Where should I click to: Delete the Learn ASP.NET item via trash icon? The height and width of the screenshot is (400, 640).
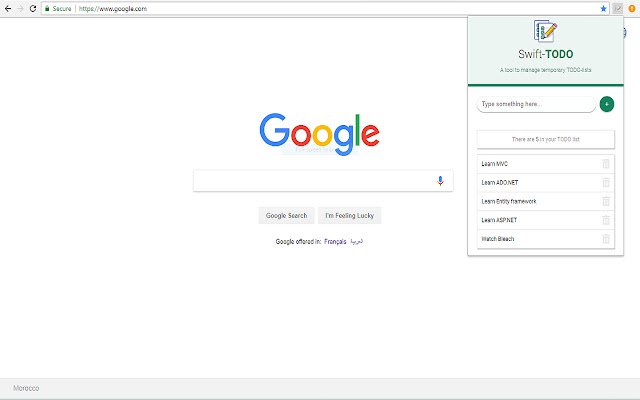[x=606, y=220]
